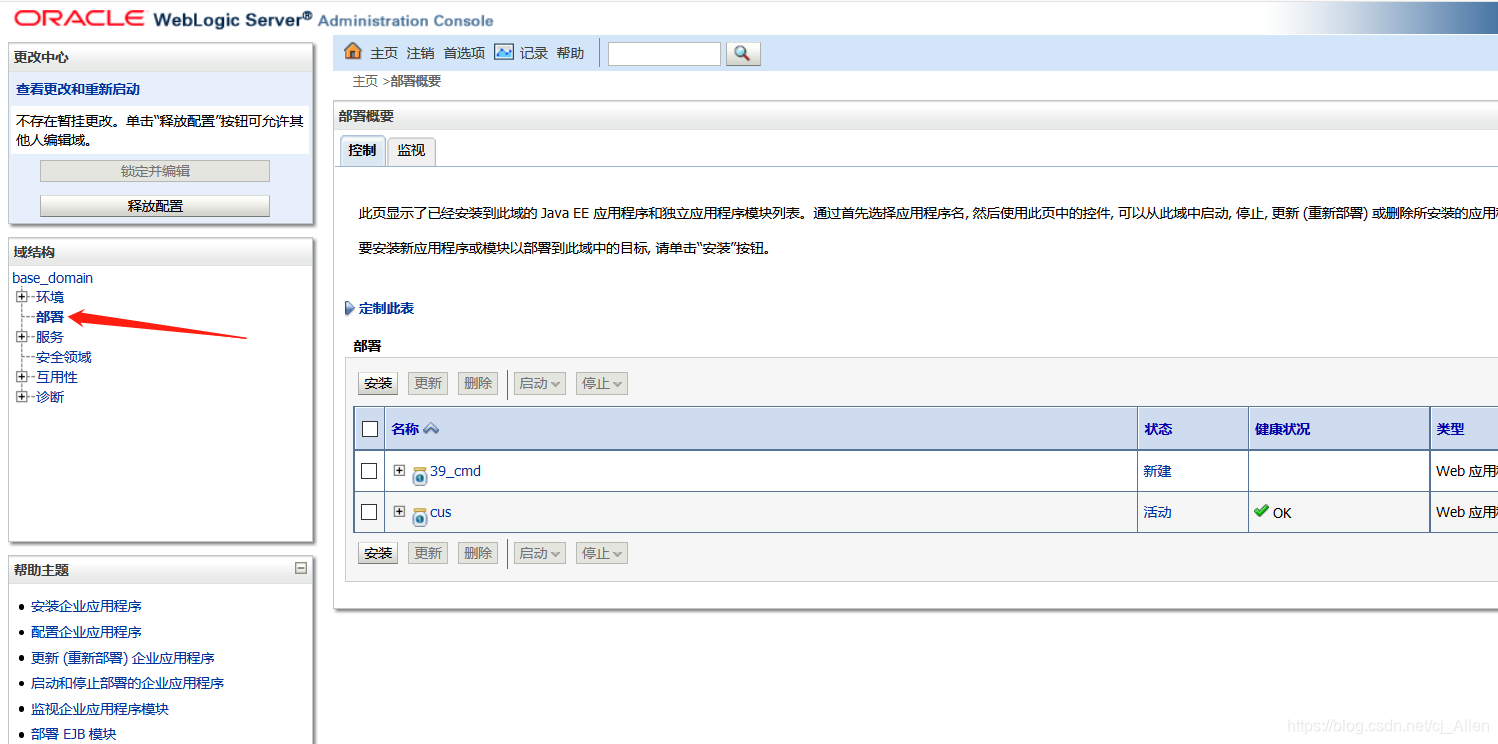This screenshot has width=1498, height=744.
Task: Open help topic 监视企业应用程序模块
Action: point(100,709)
